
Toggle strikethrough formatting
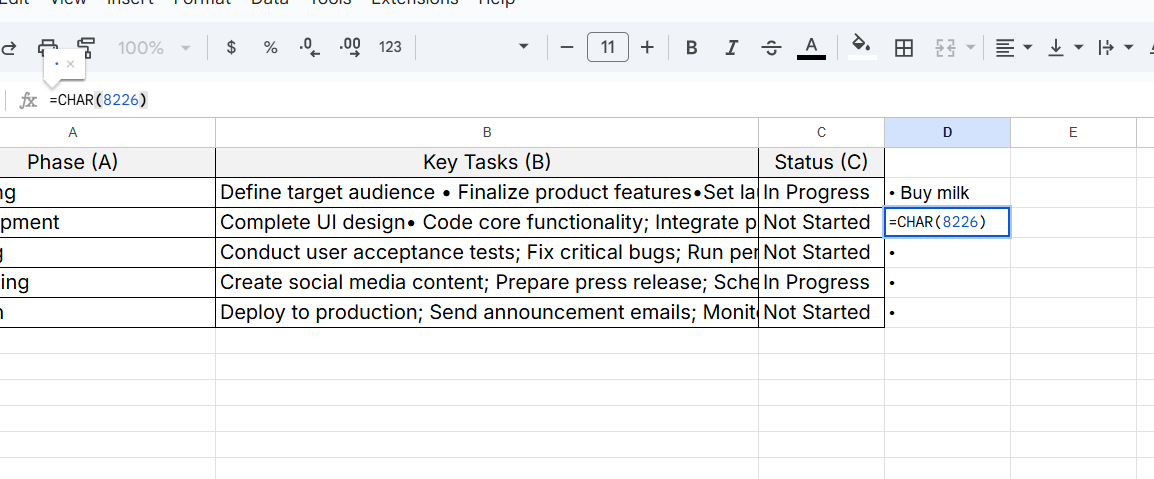pos(771,47)
